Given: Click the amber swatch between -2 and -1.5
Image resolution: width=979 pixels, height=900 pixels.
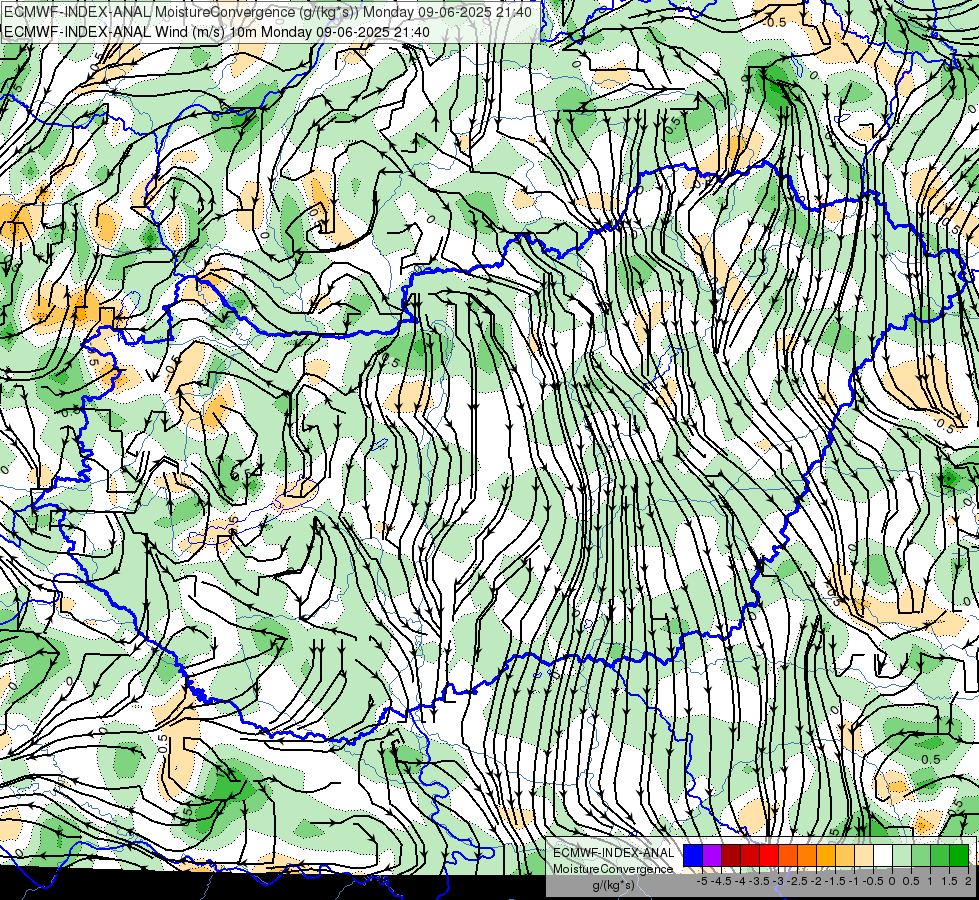Looking at the screenshot, I should 826,855.
